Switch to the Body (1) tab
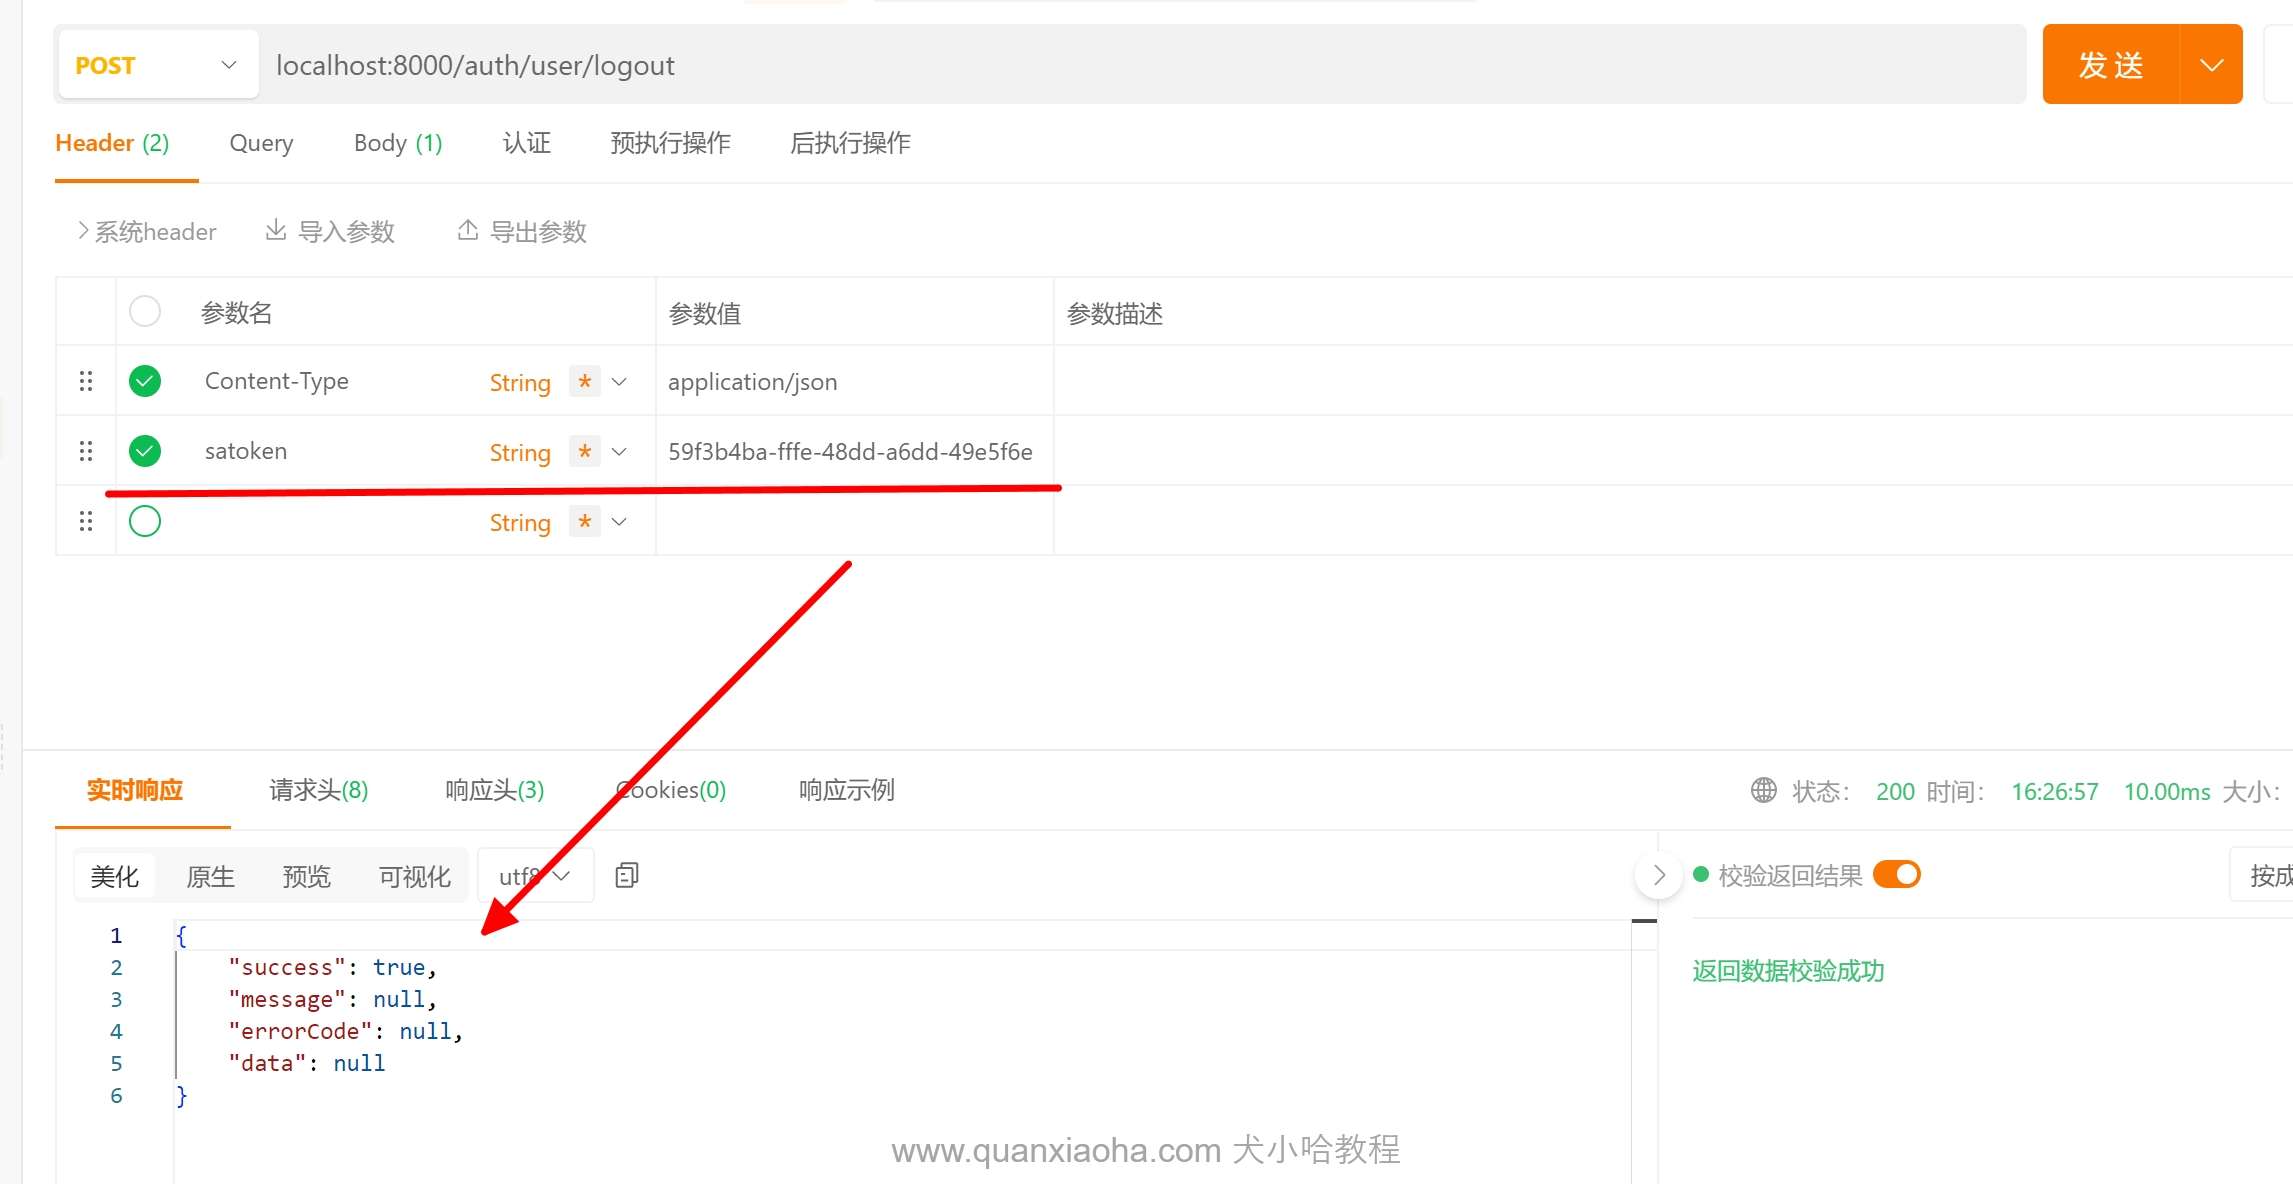The height and width of the screenshot is (1184, 2293). point(397,143)
